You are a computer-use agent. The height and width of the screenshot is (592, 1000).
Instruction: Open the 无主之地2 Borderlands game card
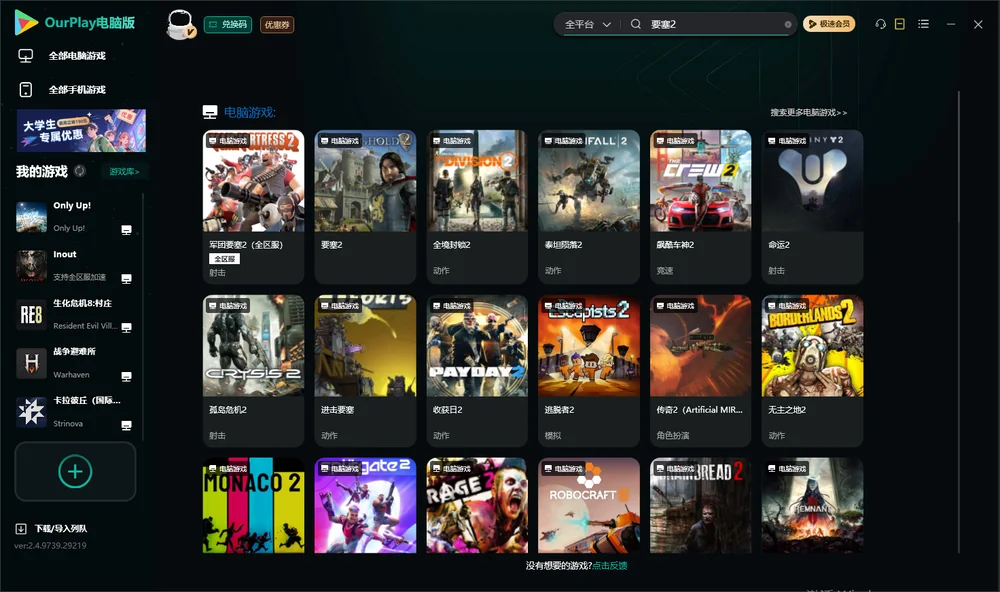812,371
